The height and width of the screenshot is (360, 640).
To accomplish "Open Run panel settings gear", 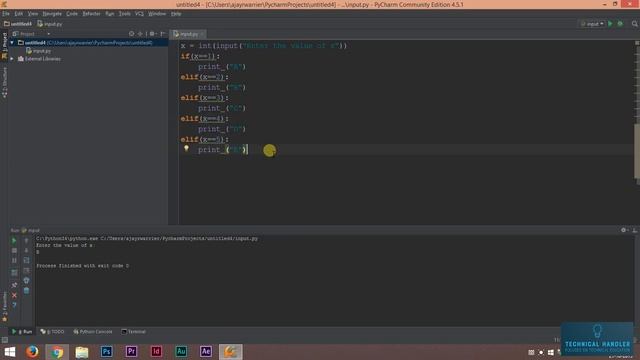I will [624, 230].
